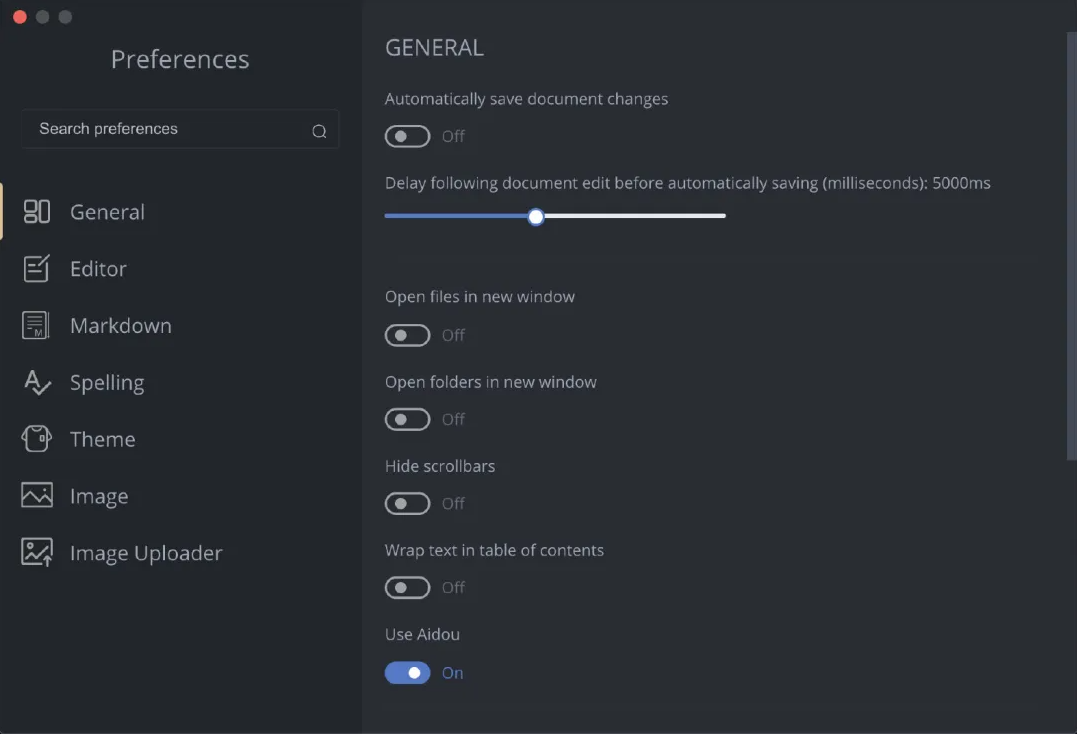This screenshot has height=734, width=1077.
Task: Open the Image Uploader settings label
Action: pos(146,553)
